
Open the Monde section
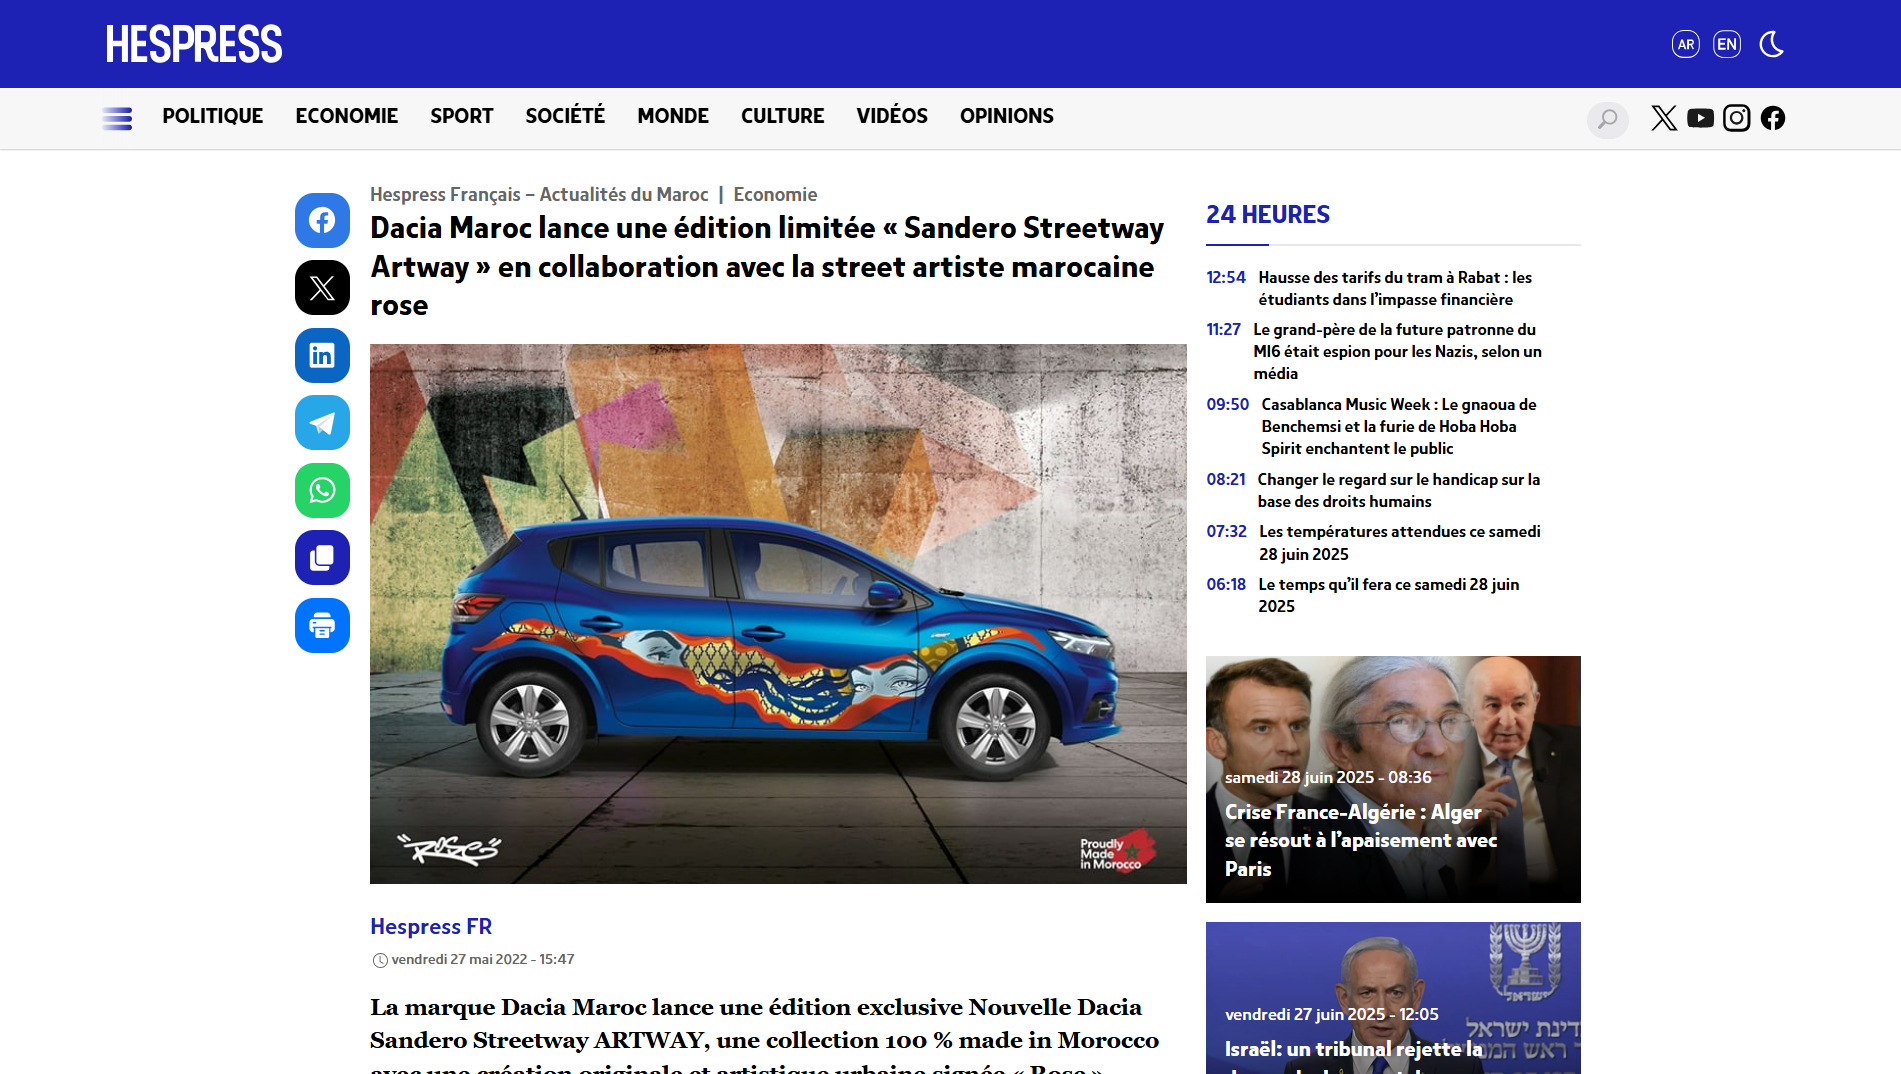click(673, 116)
